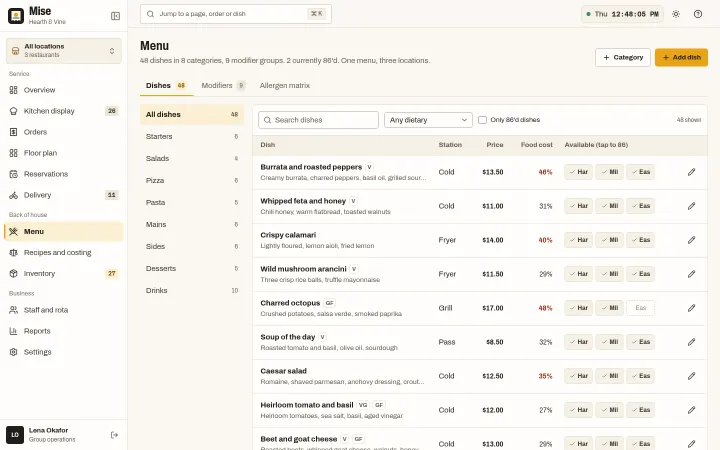720x450 pixels.
Task: Edit Burrata and roasted peppers pencil icon
Action: 692,172
